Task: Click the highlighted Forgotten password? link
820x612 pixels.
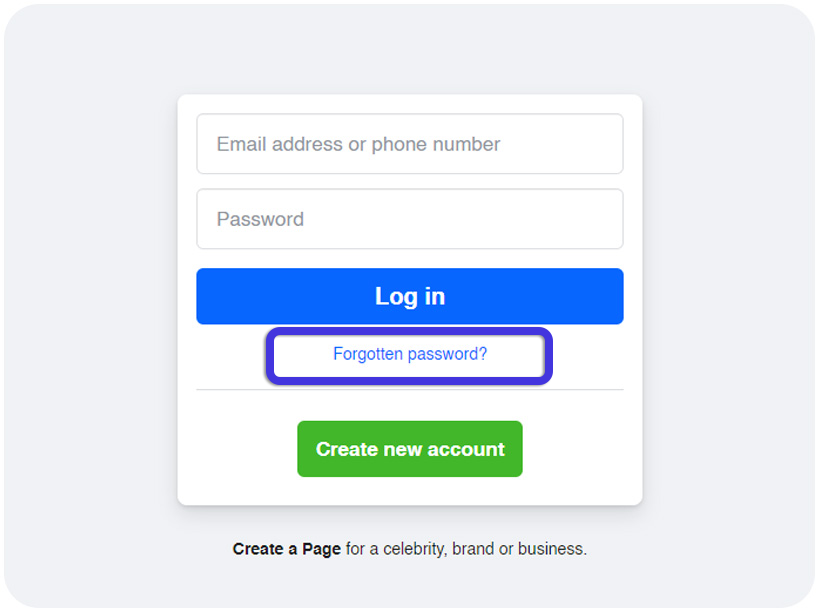Action: point(410,354)
